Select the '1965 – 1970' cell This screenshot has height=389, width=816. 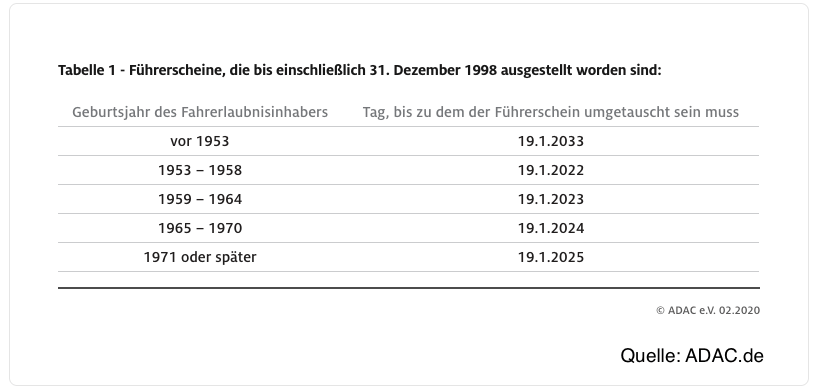(x=200, y=228)
